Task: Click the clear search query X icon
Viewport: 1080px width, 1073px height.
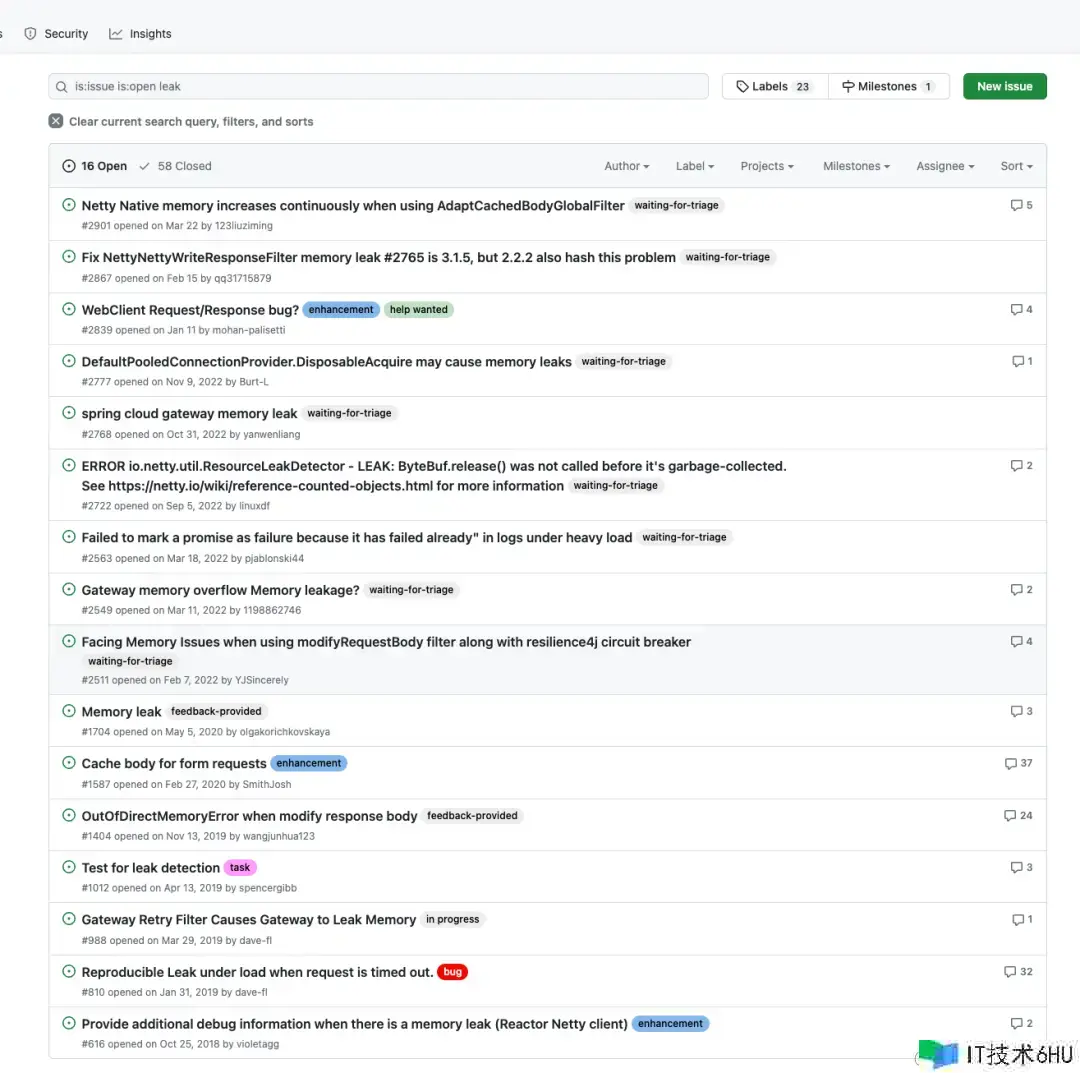Action: coord(56,121)
